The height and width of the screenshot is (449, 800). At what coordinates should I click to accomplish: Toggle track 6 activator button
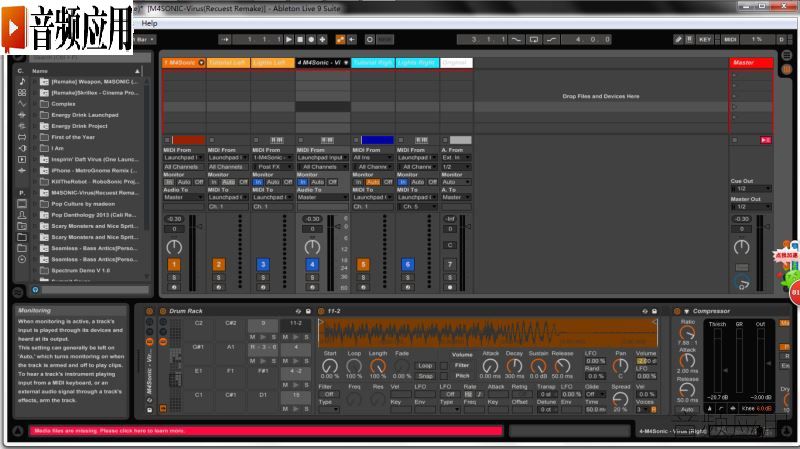(407, 264)
